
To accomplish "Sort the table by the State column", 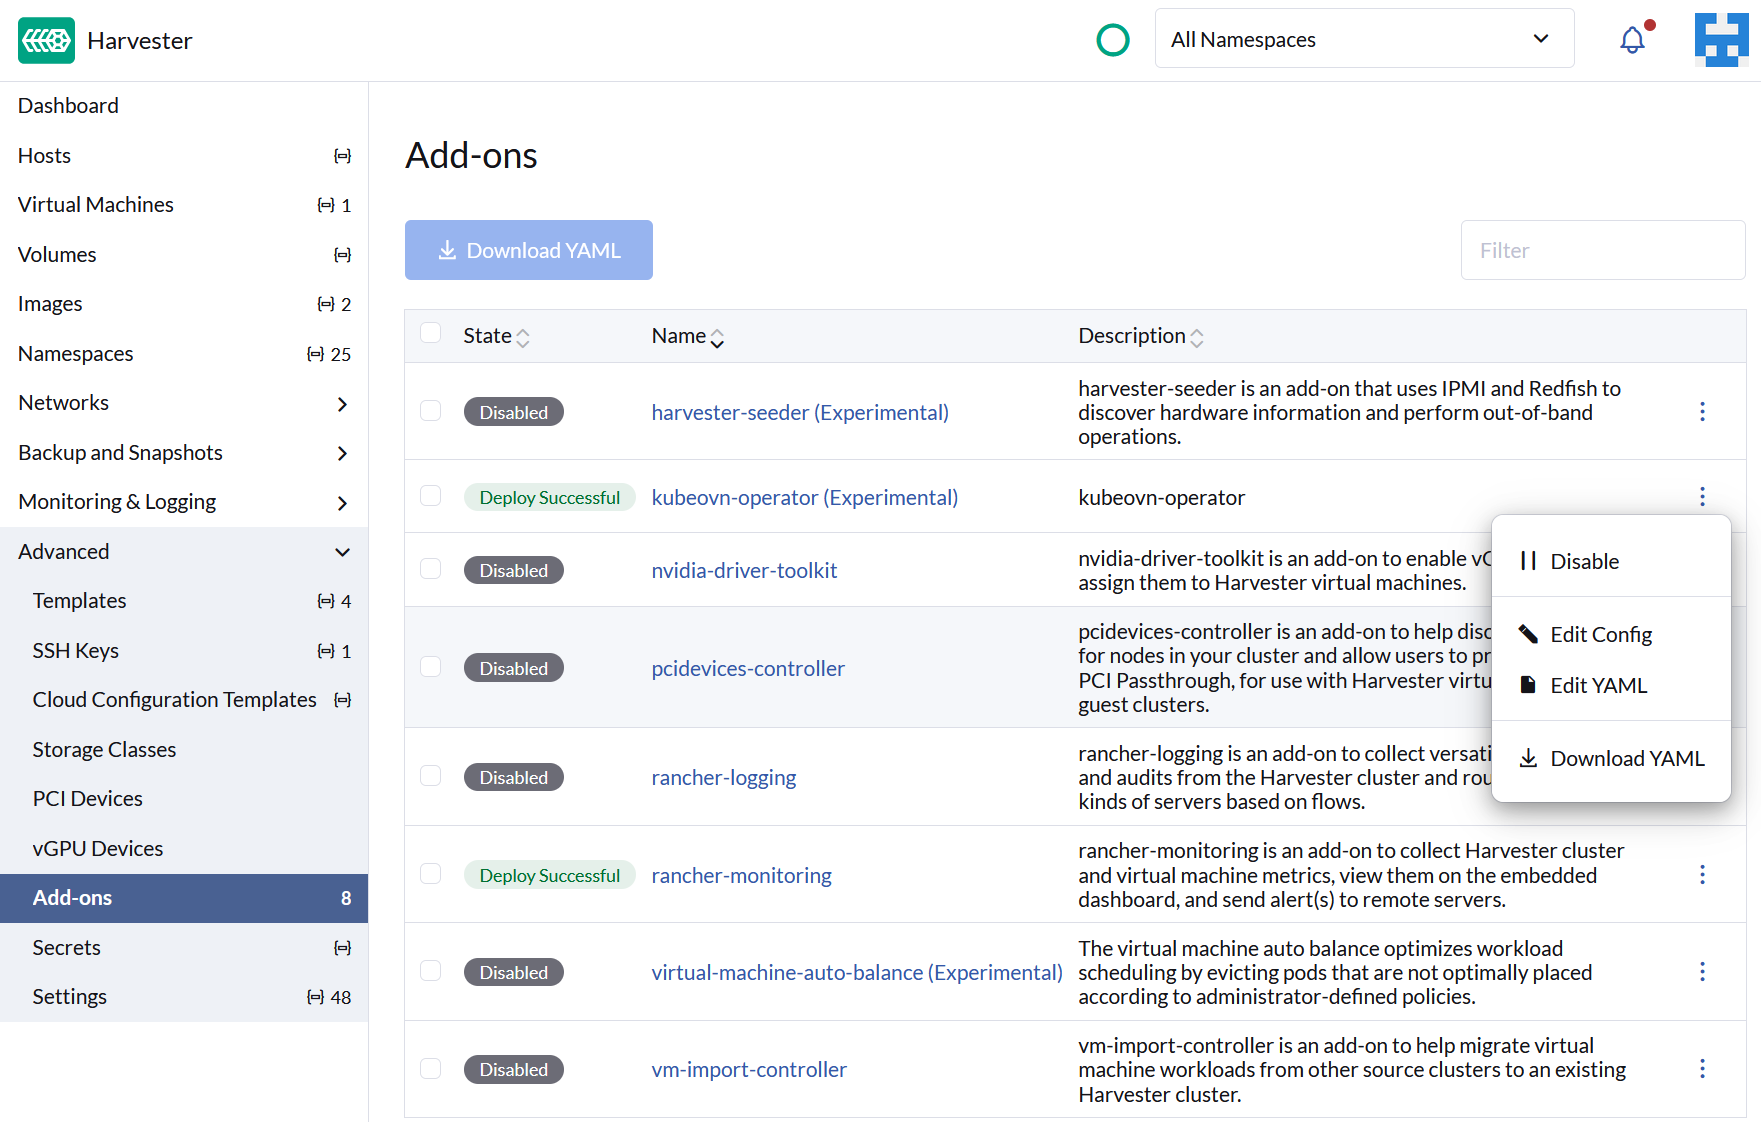I will 496,335.
